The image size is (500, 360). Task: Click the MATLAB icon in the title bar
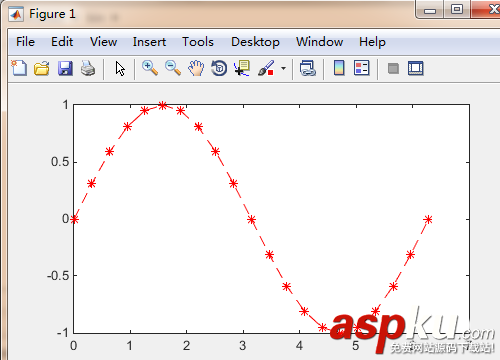click(16, 14)
